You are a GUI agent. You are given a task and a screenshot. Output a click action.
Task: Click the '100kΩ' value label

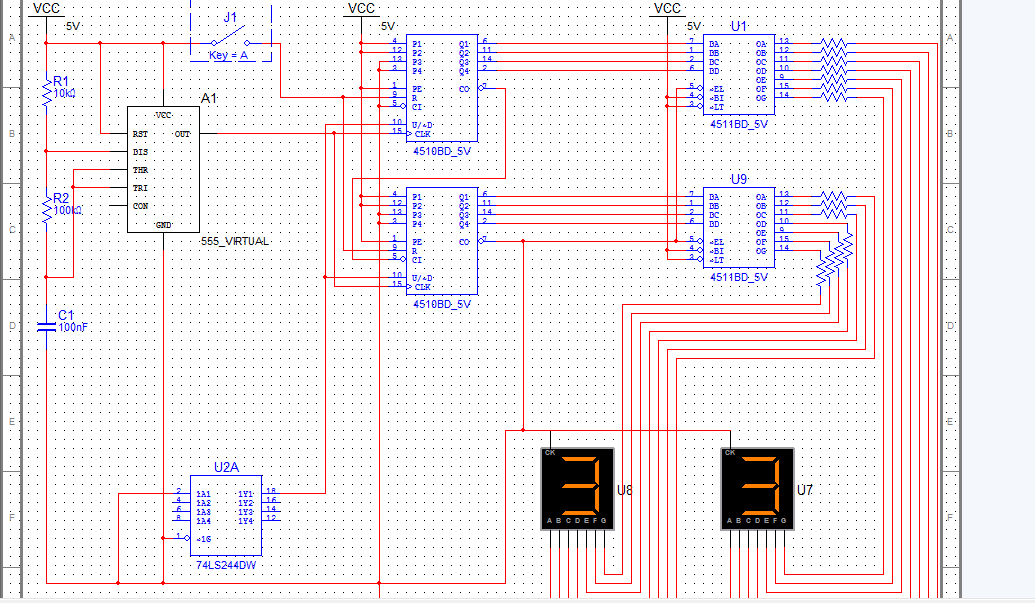coord(67,210)
